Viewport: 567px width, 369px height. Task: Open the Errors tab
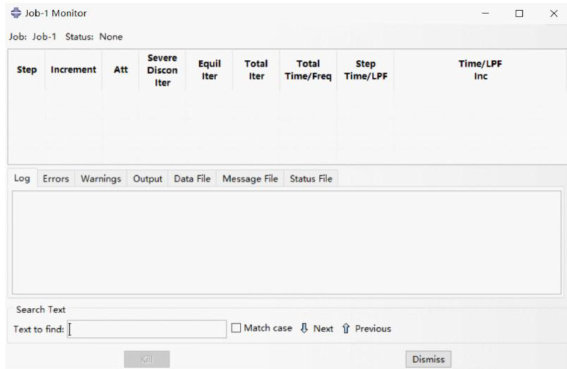click(56, 178)
